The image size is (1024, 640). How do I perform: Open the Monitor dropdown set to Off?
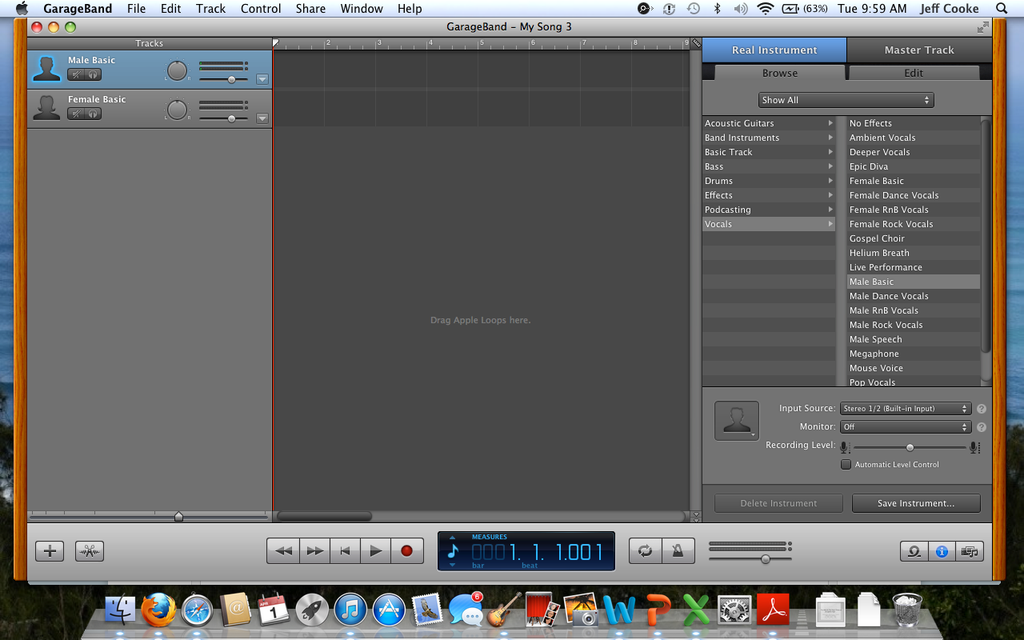coord(905,427)
